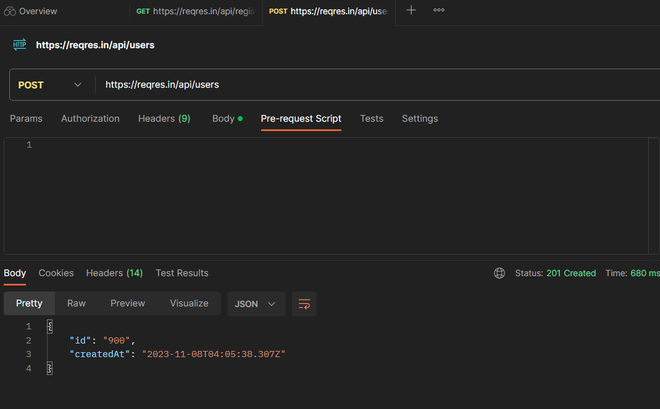Click inside the pre-request script editor
This screenshot has height=409, width=660.
(340, 195)
